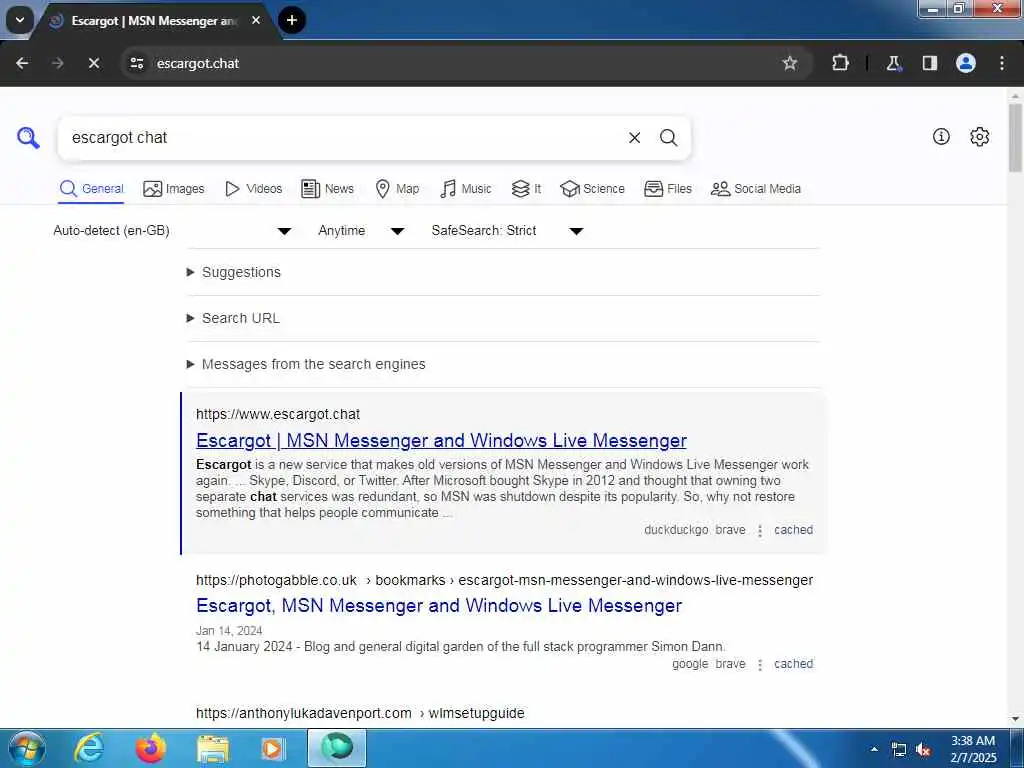Image resolution: width=1024 pixels, height=768 pixels.
Task: Open Windows Media Player from taskbar
Action: tap(273, 748)
